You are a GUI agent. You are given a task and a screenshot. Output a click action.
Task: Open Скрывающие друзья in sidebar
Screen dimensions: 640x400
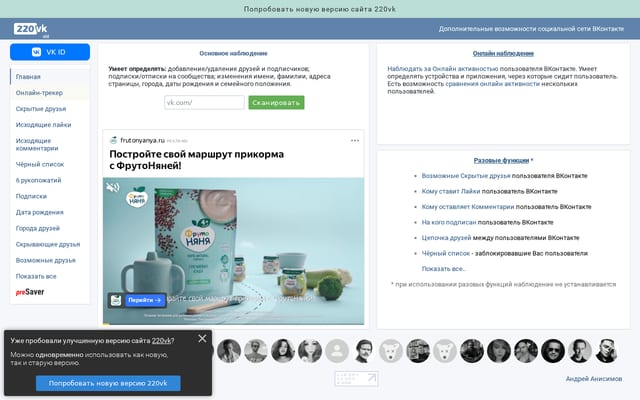(48, 244)
